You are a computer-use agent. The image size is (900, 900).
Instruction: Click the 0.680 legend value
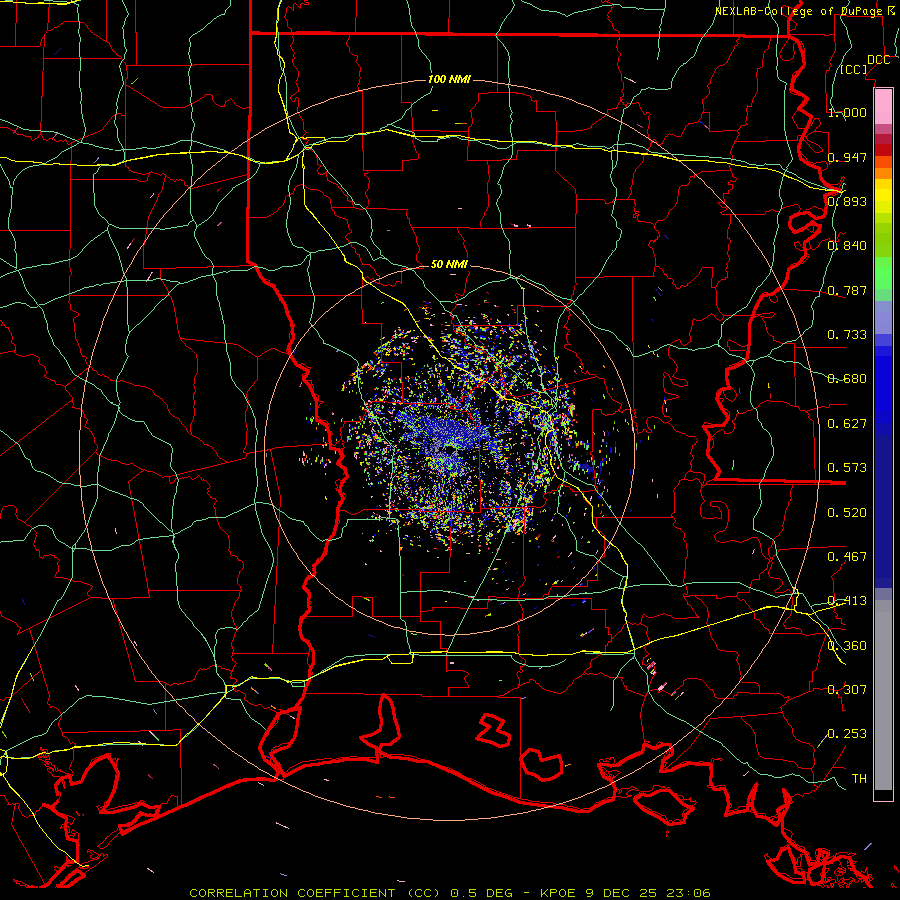[x=847, y=379]
